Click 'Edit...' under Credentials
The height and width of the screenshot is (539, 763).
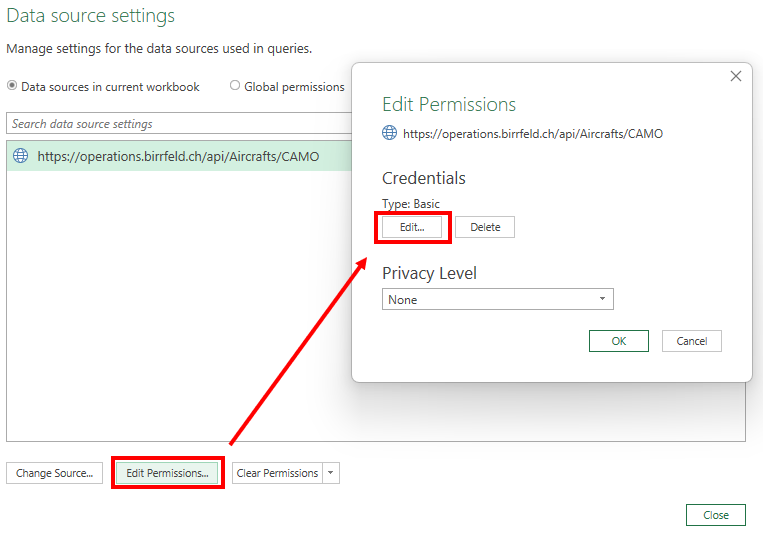tap(412, 227)
